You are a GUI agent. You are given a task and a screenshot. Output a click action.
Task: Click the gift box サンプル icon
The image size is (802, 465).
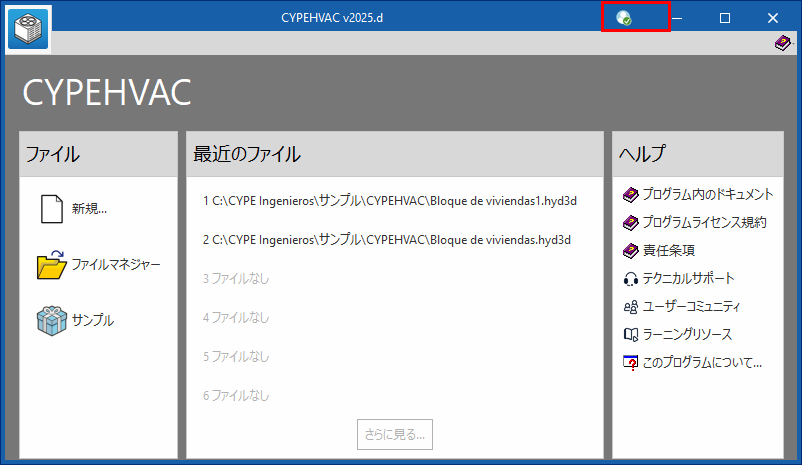52,320
